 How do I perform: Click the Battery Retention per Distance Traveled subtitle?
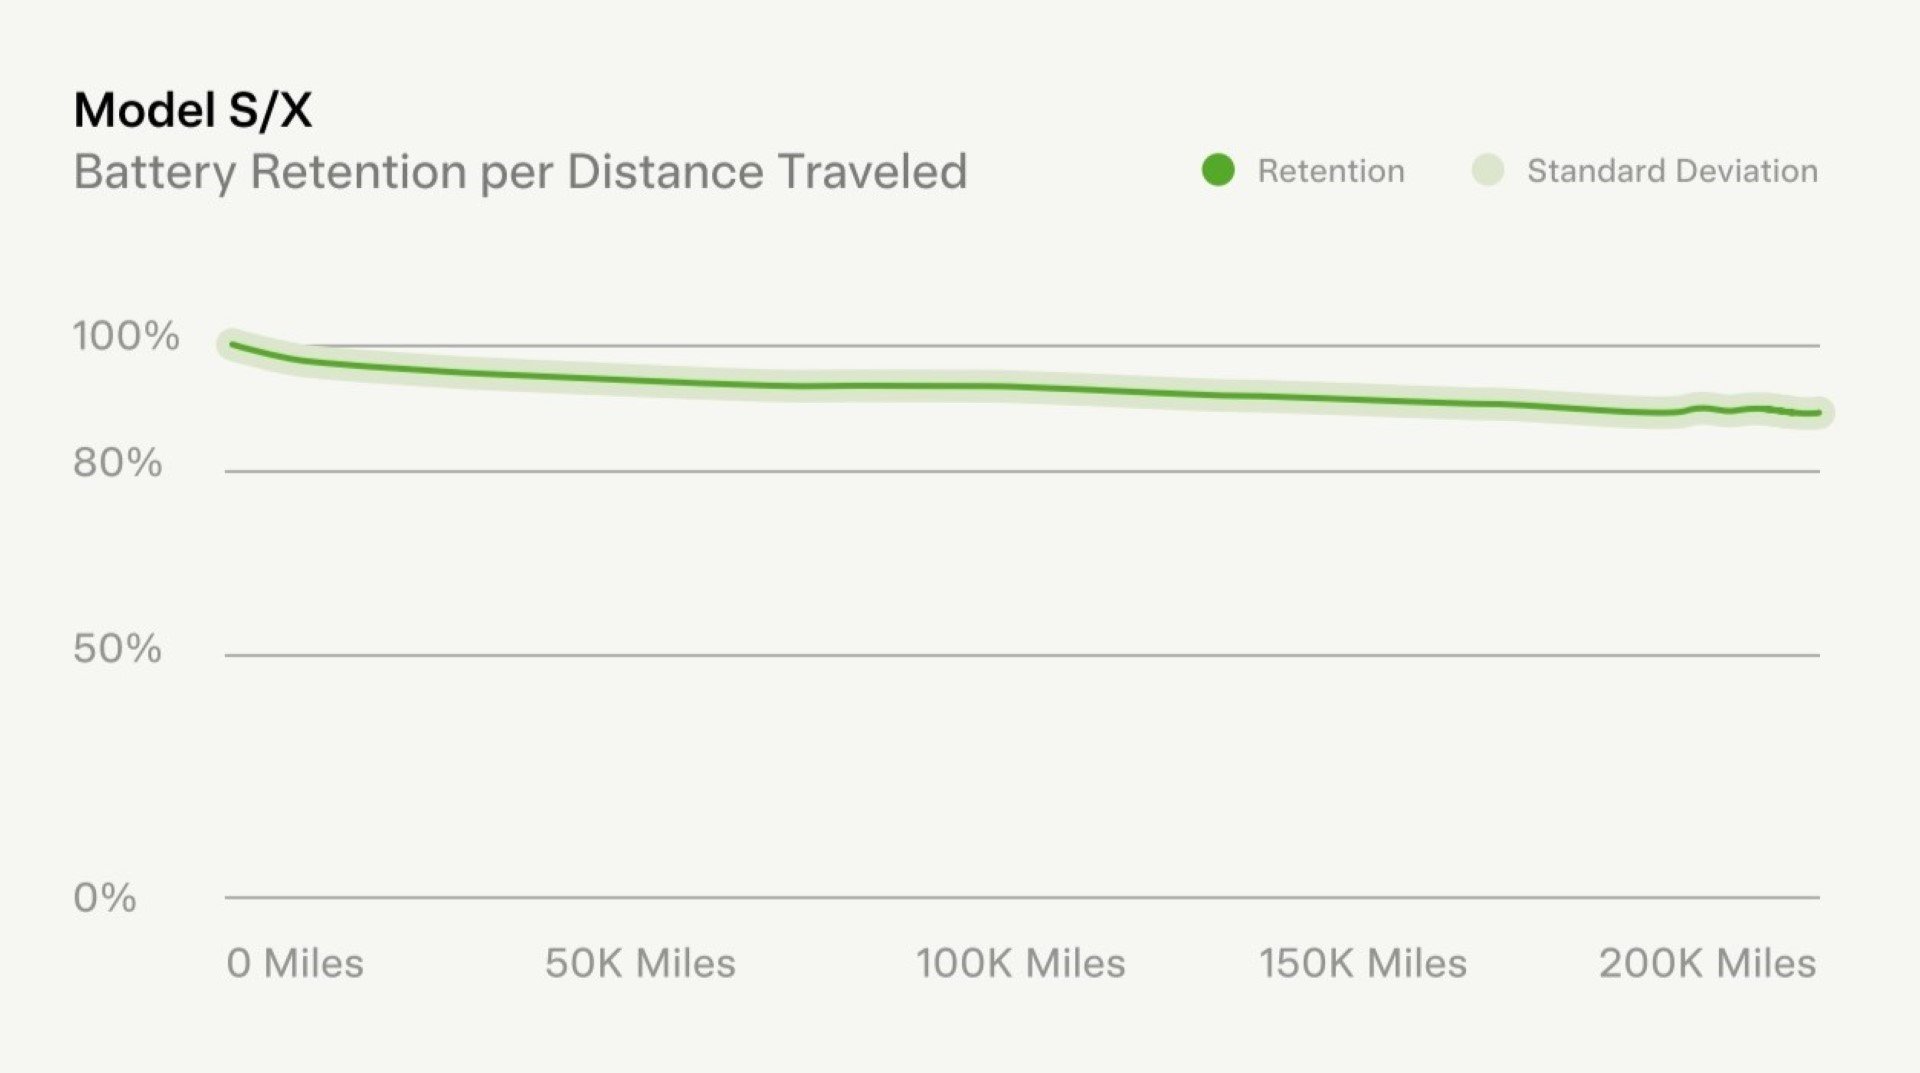coord(520,172)
